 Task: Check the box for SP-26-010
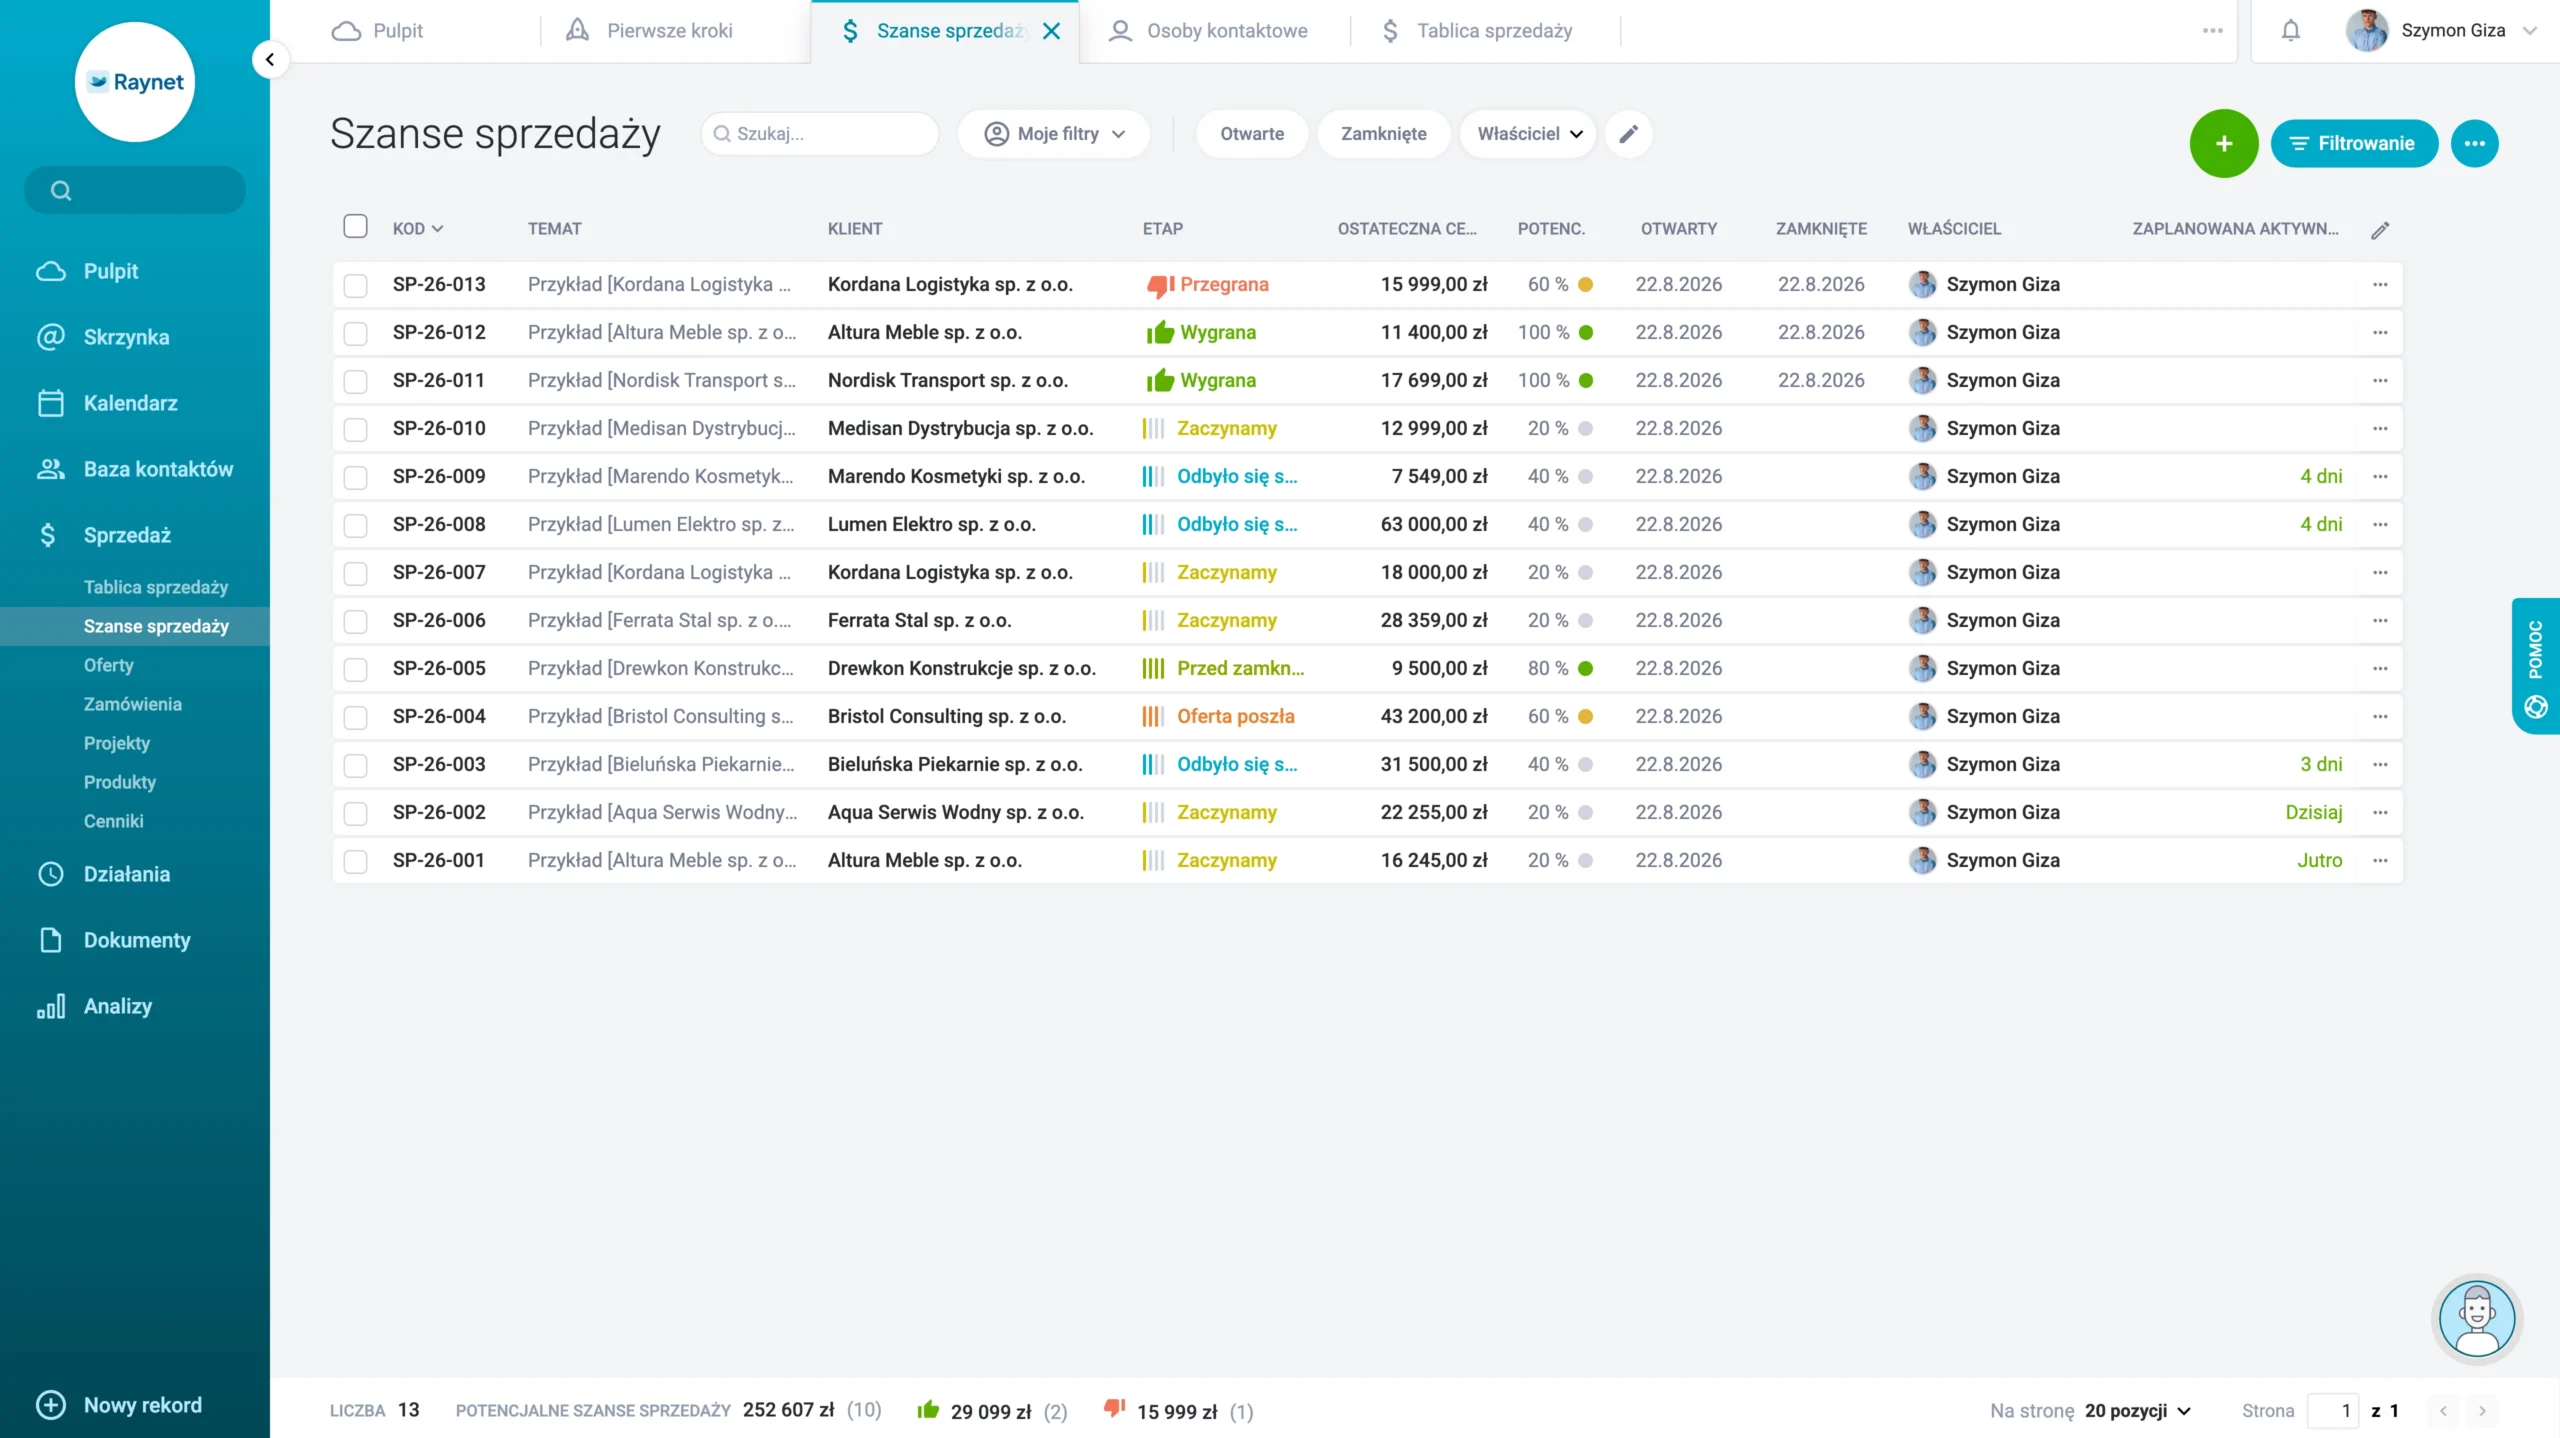point(355,430)
